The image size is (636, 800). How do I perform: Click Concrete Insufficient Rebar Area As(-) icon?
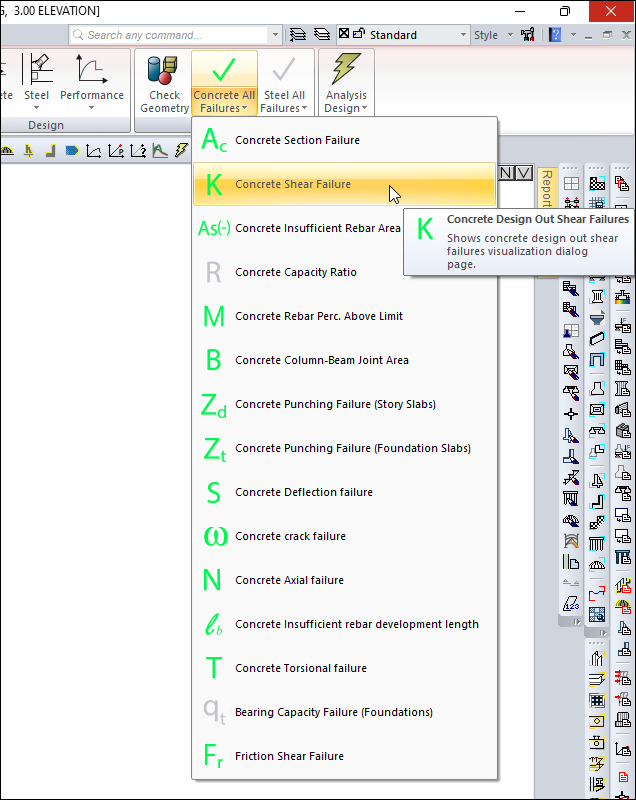214,228
